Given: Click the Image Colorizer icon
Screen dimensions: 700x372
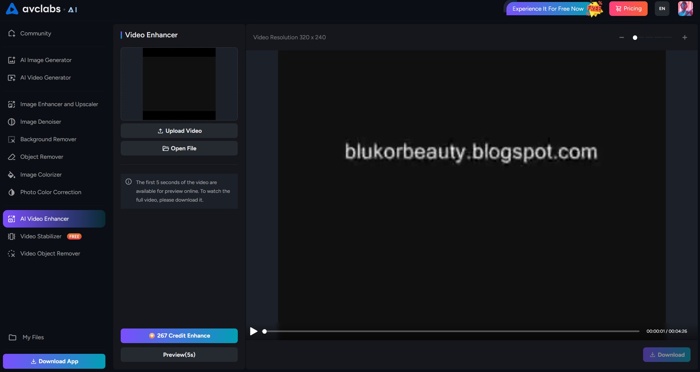Looking at the screenshot, I should 12,175.
